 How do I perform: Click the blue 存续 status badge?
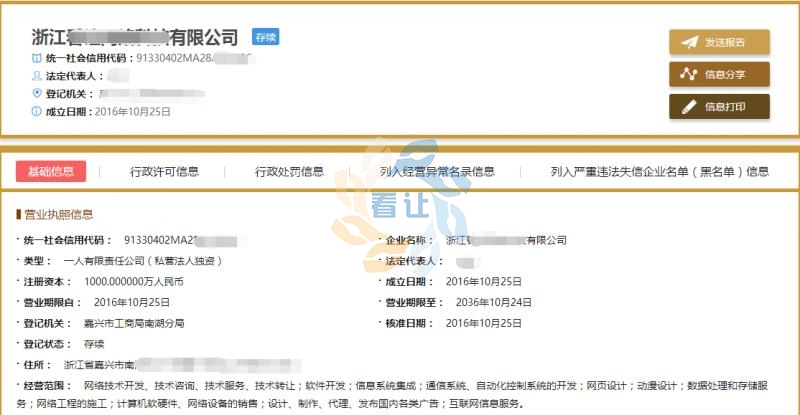click(x=265, y=37)
